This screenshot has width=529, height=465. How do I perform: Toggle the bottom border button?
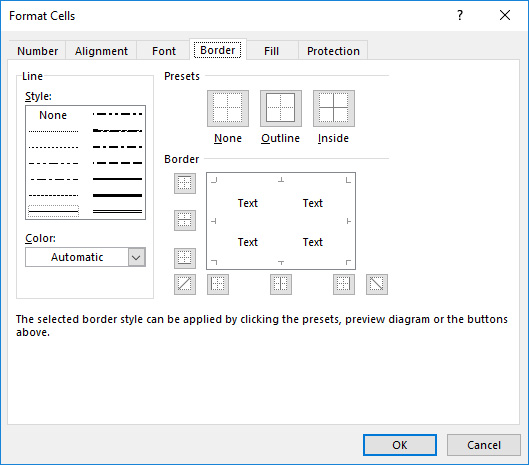click(x=185, y=258)
